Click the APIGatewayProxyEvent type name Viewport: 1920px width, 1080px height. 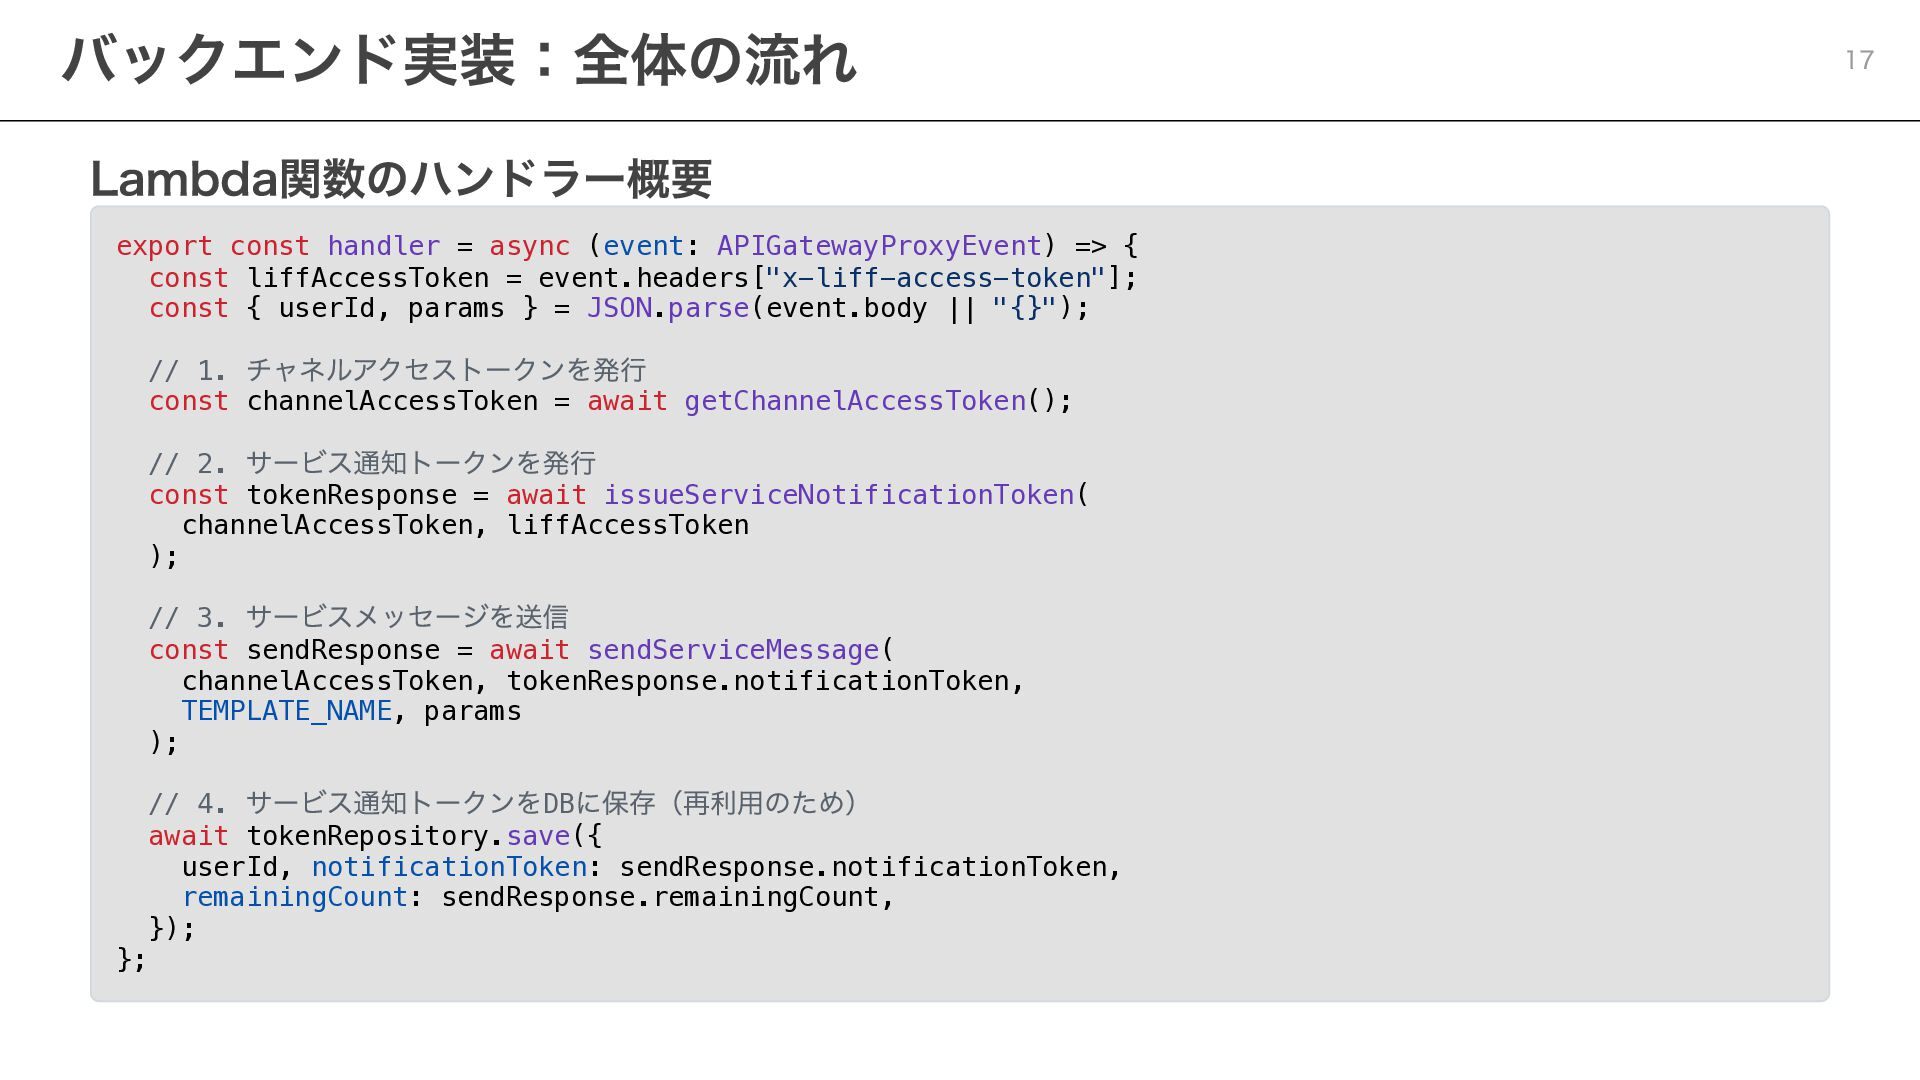(879, 246)
